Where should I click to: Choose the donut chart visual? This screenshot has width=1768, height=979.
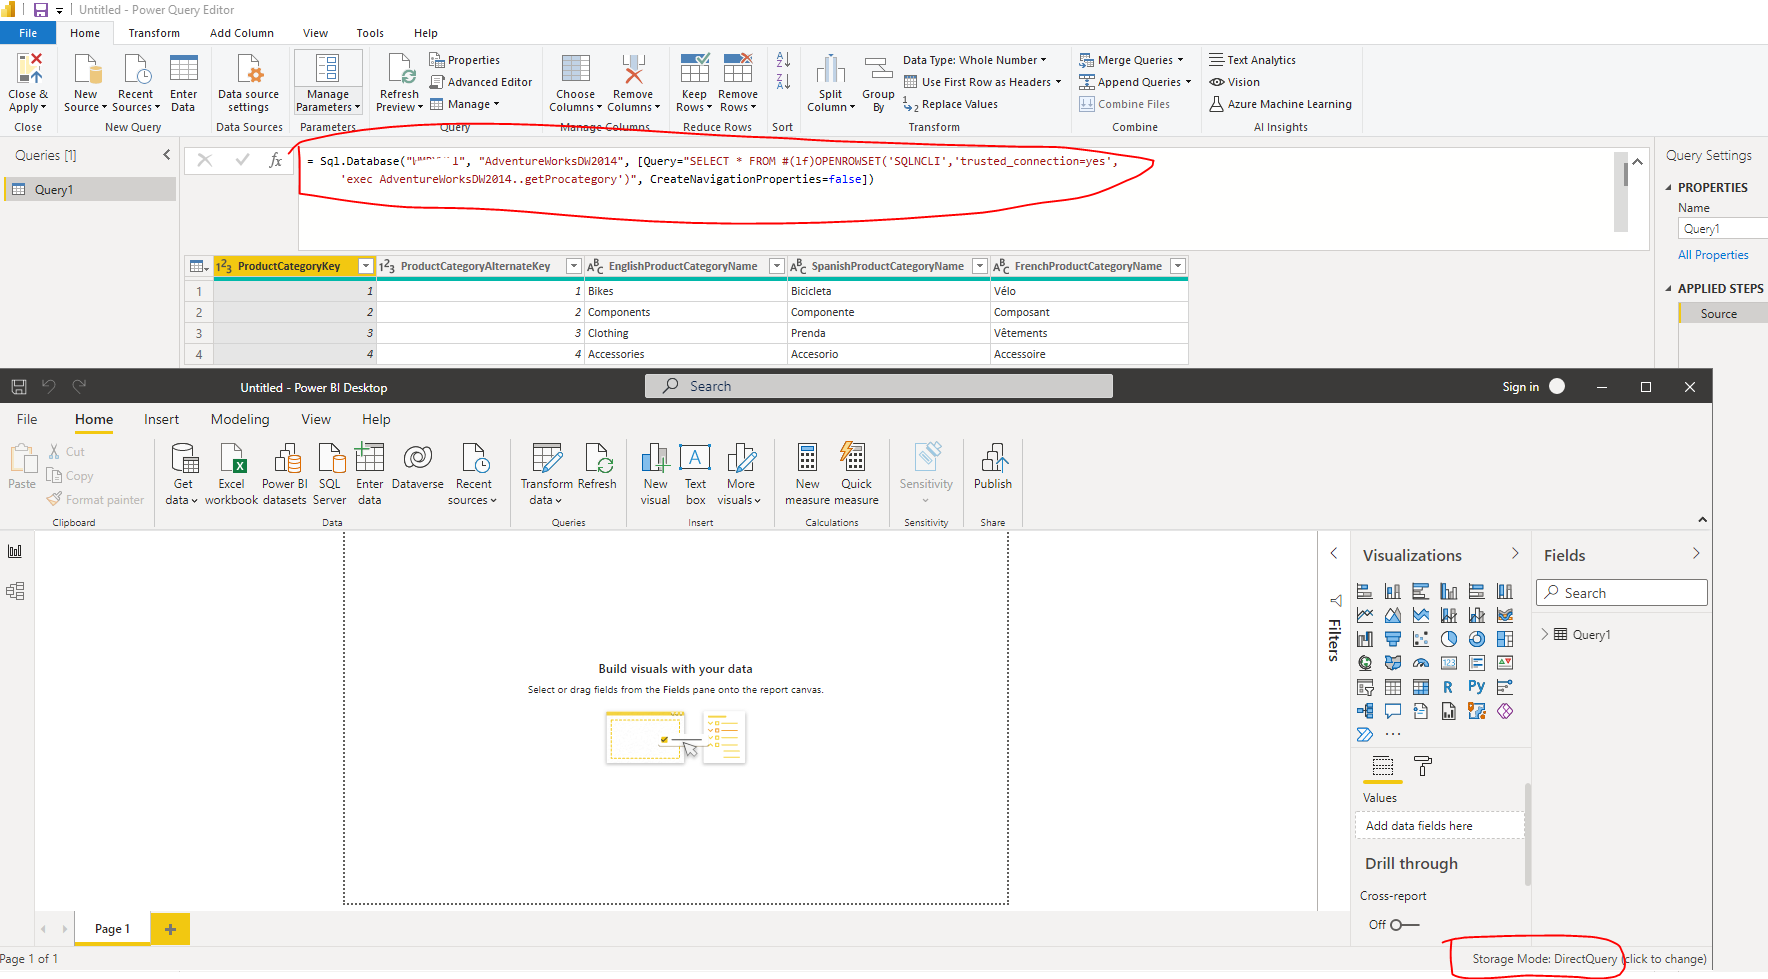(1477, 639)
